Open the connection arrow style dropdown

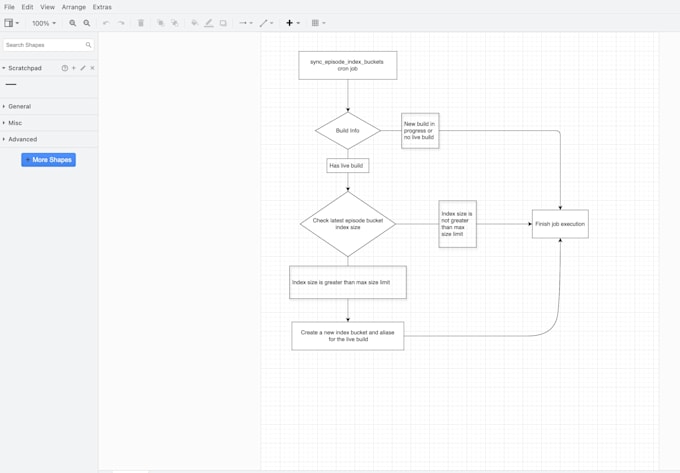click(245, 23)
